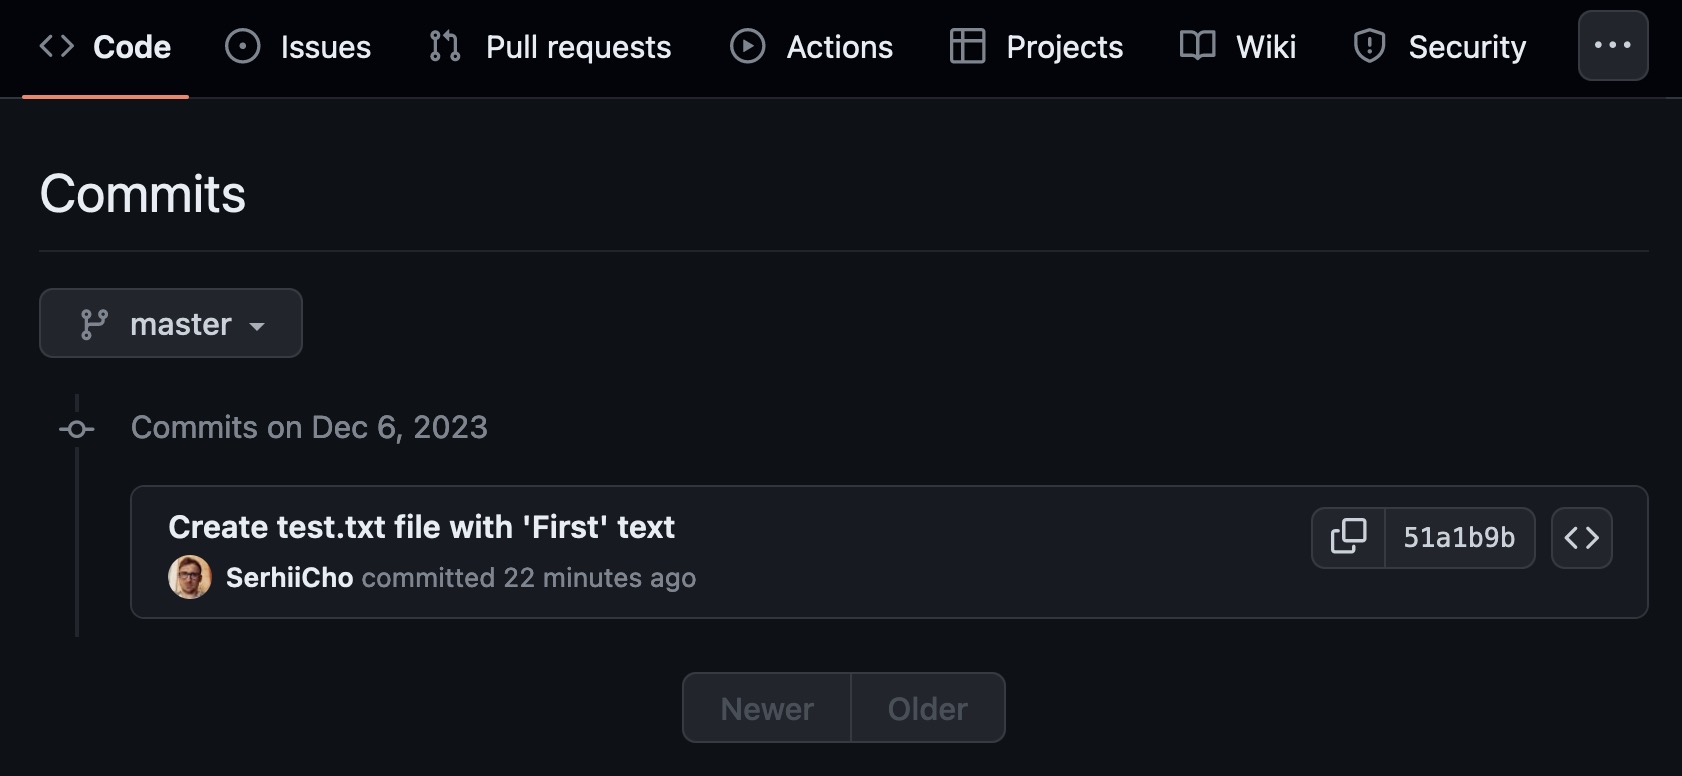Open the overflow menu with three dots
Image resolution: width=1682 pixels, height=776 pixels.
point(1612,45)
